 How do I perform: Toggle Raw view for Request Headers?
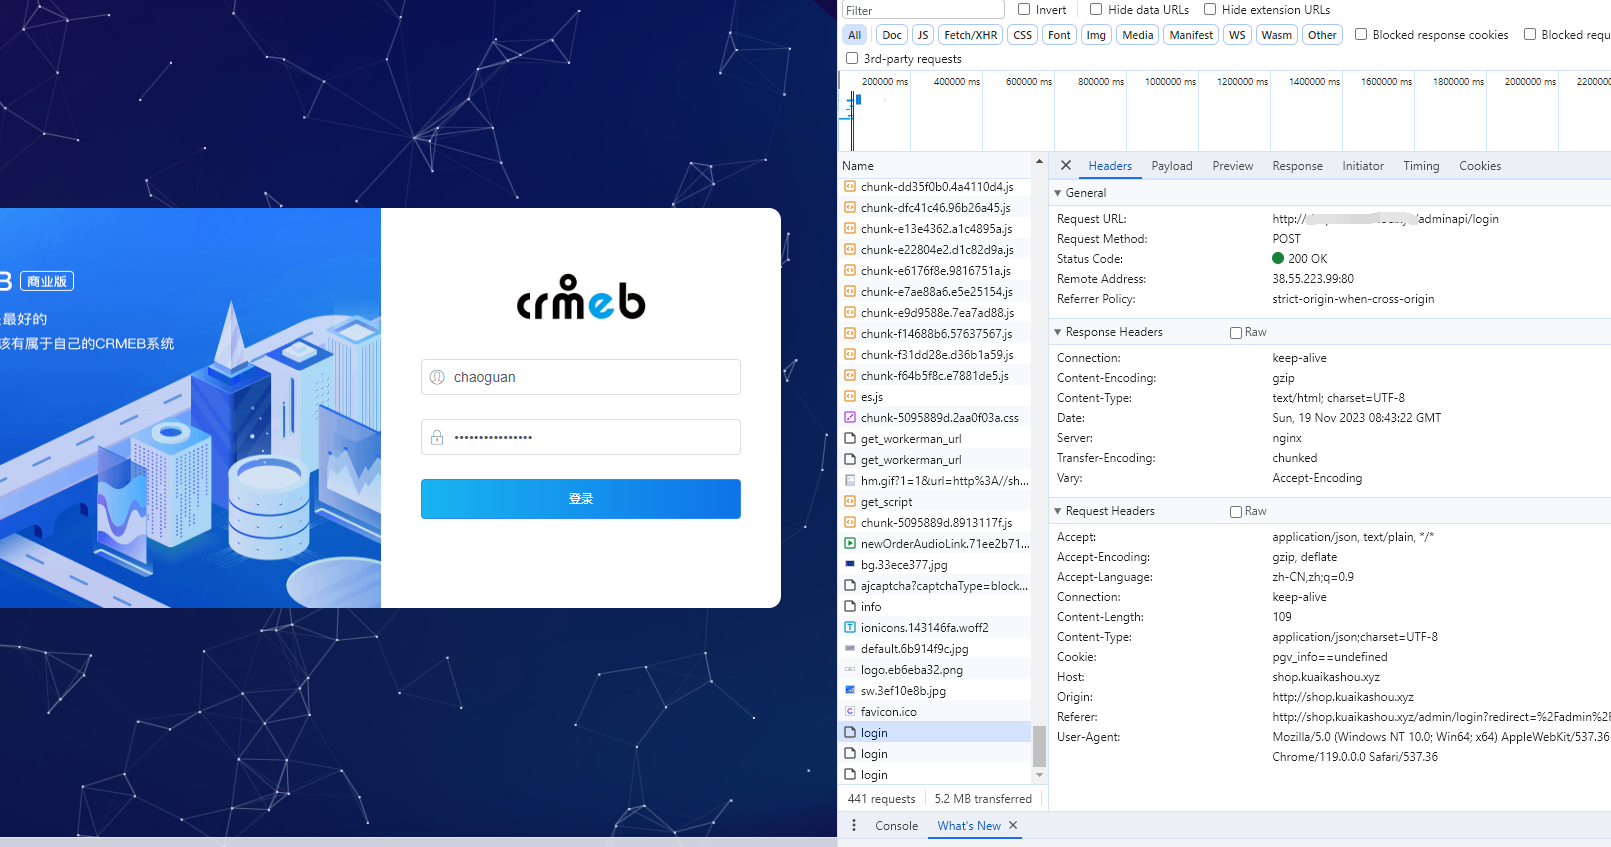click(x=1236, y=512)
